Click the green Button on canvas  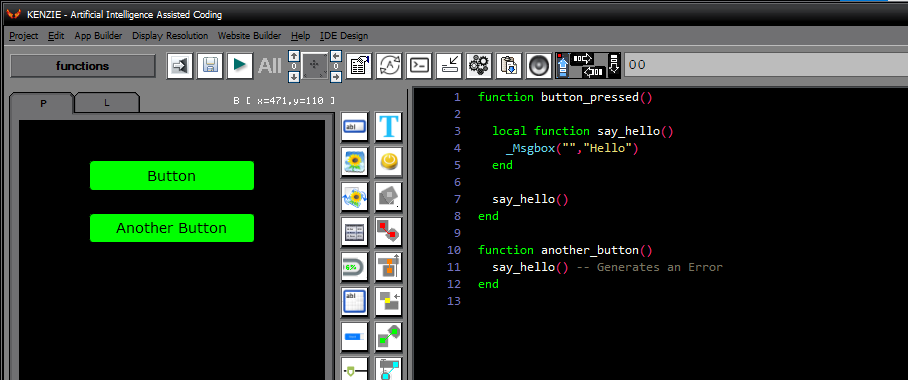pos(172,176)
